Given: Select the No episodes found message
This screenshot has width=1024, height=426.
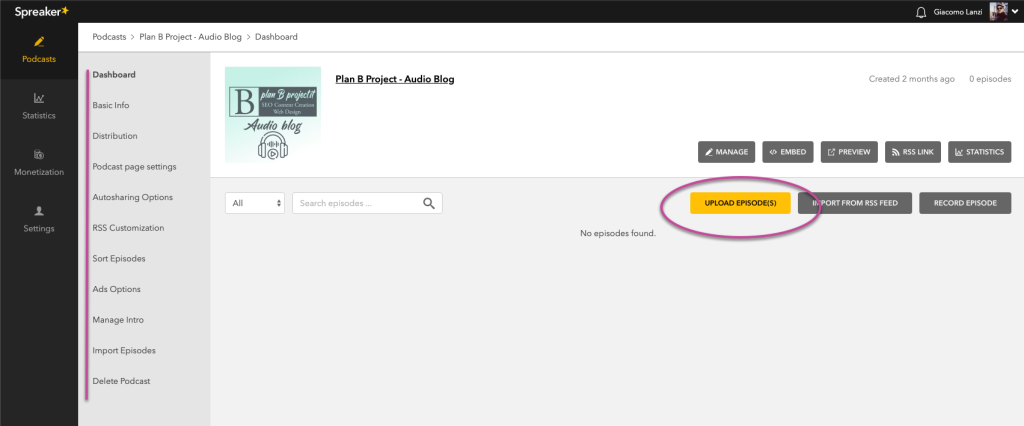Looking at the screenshot, I should [618, 233].
